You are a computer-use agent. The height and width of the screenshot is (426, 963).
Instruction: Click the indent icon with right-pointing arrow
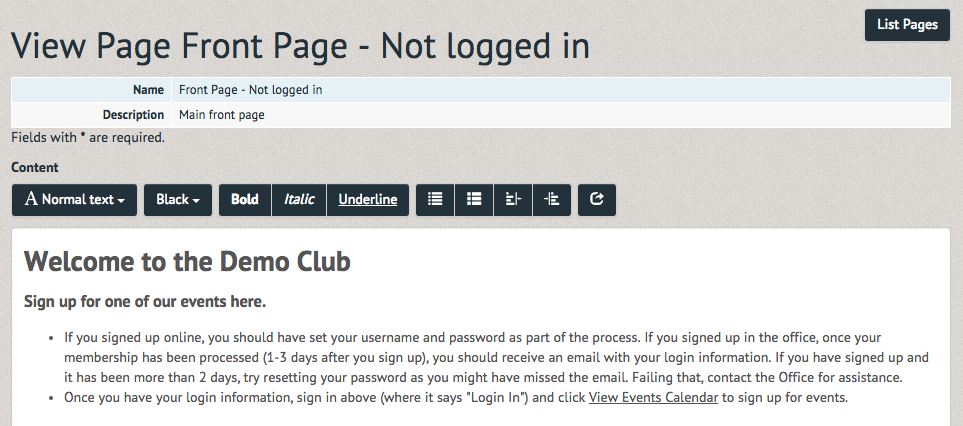(552, 199)
